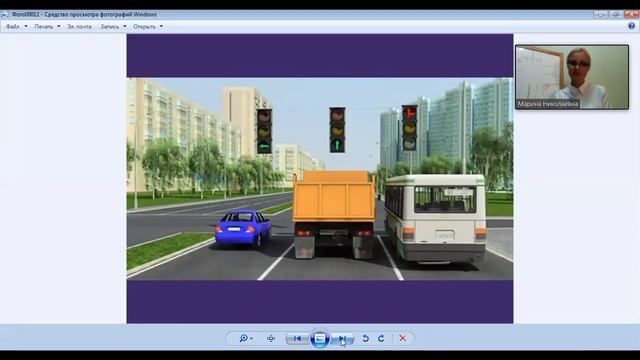This screenshot has height=360, width=640.
Task: Start the slideshow with the round center button
Action: 320,338
